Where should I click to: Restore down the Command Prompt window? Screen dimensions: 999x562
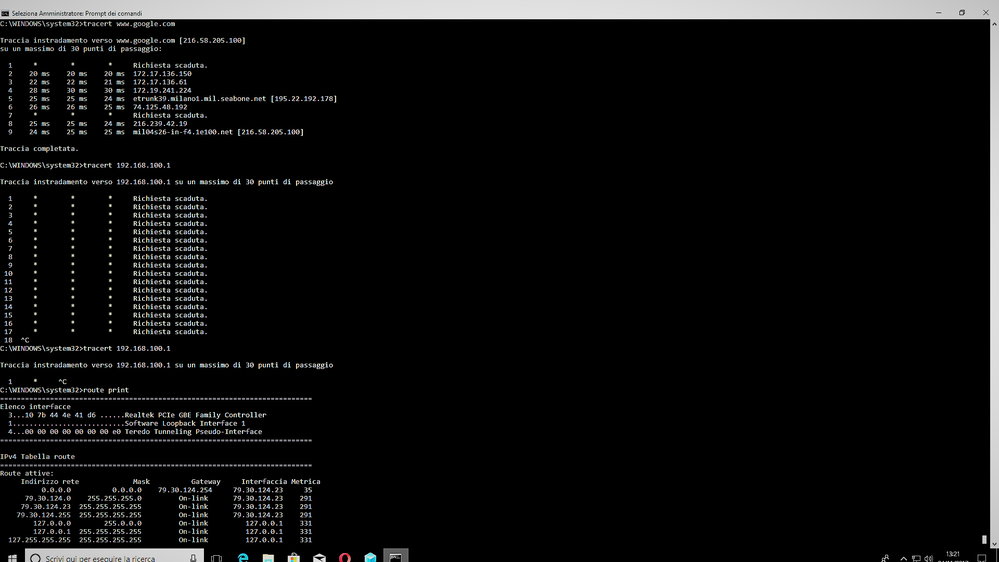[962, 12]
